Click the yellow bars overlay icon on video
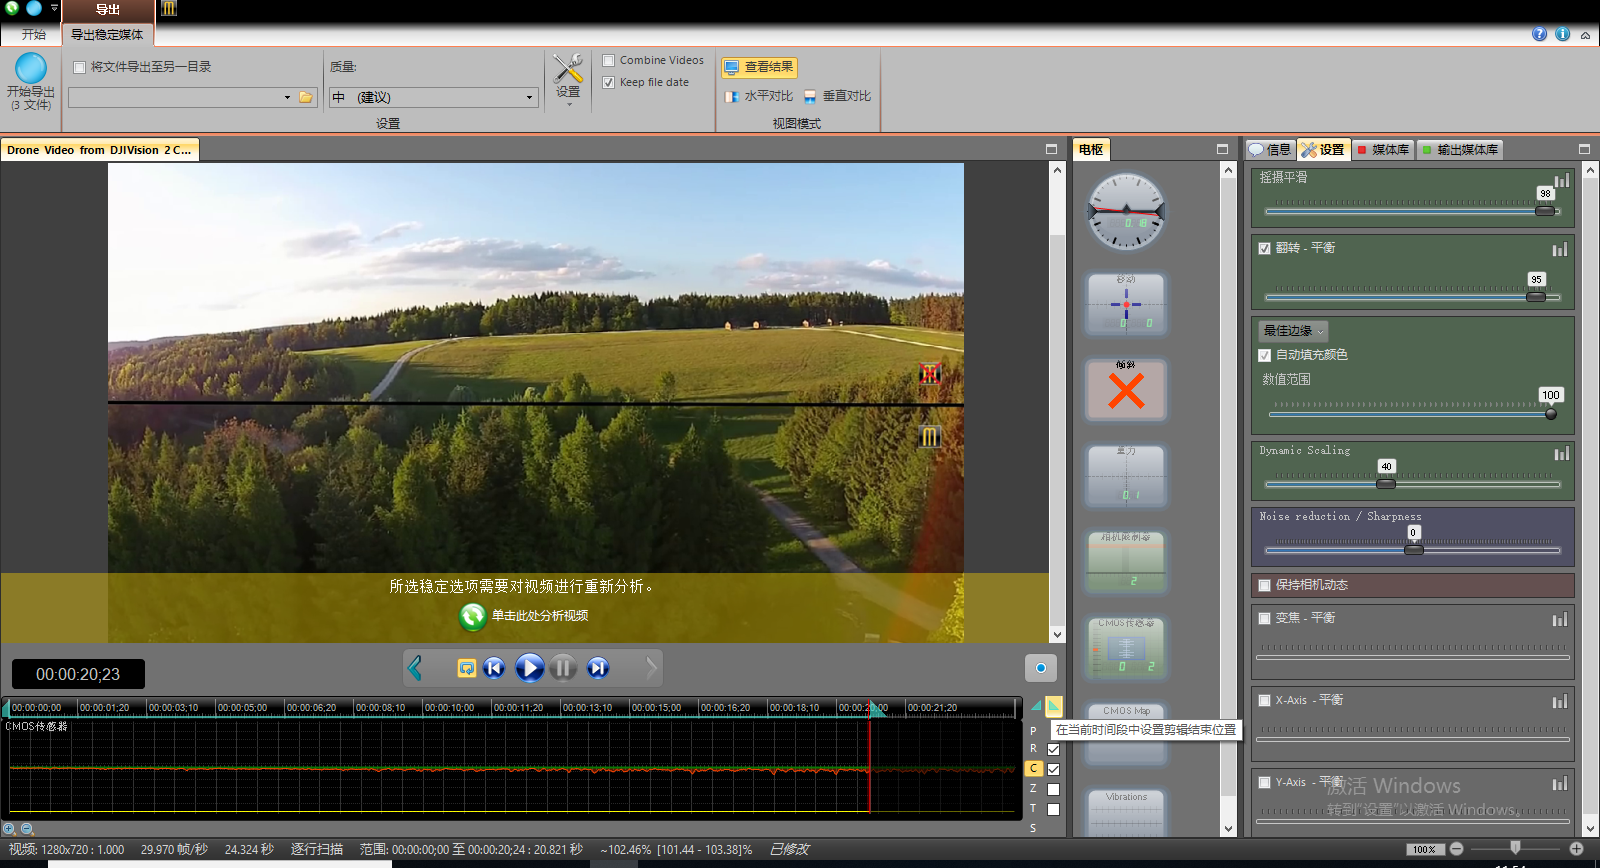1600x868 pixels. point(930,436)
